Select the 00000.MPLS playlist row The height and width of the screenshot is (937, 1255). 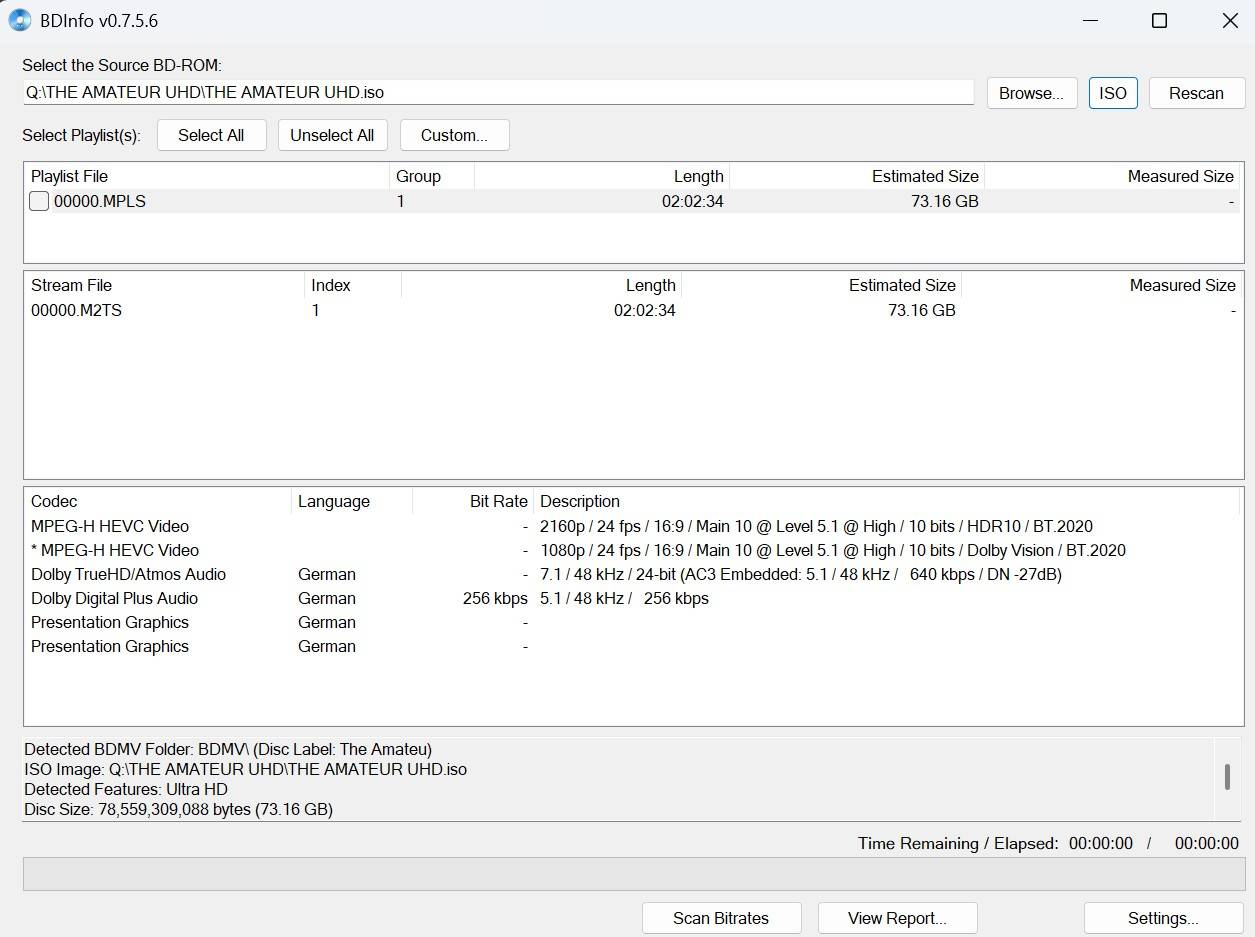point(632,201)
